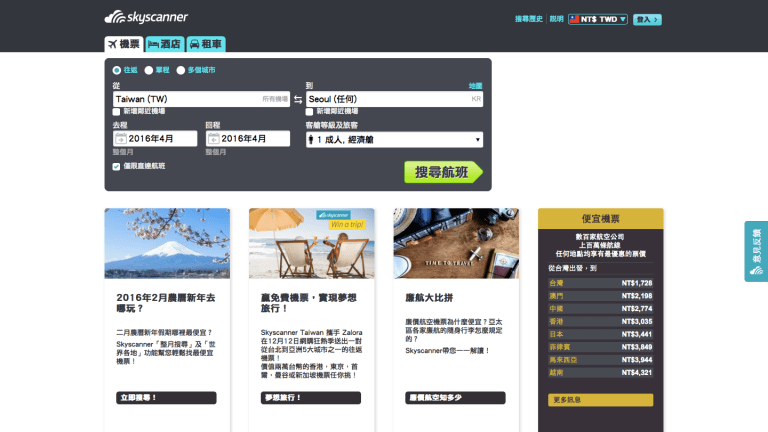
Task: Click departure date field 2016年4月
Action: pyautogui.click(x=155, y=139)
